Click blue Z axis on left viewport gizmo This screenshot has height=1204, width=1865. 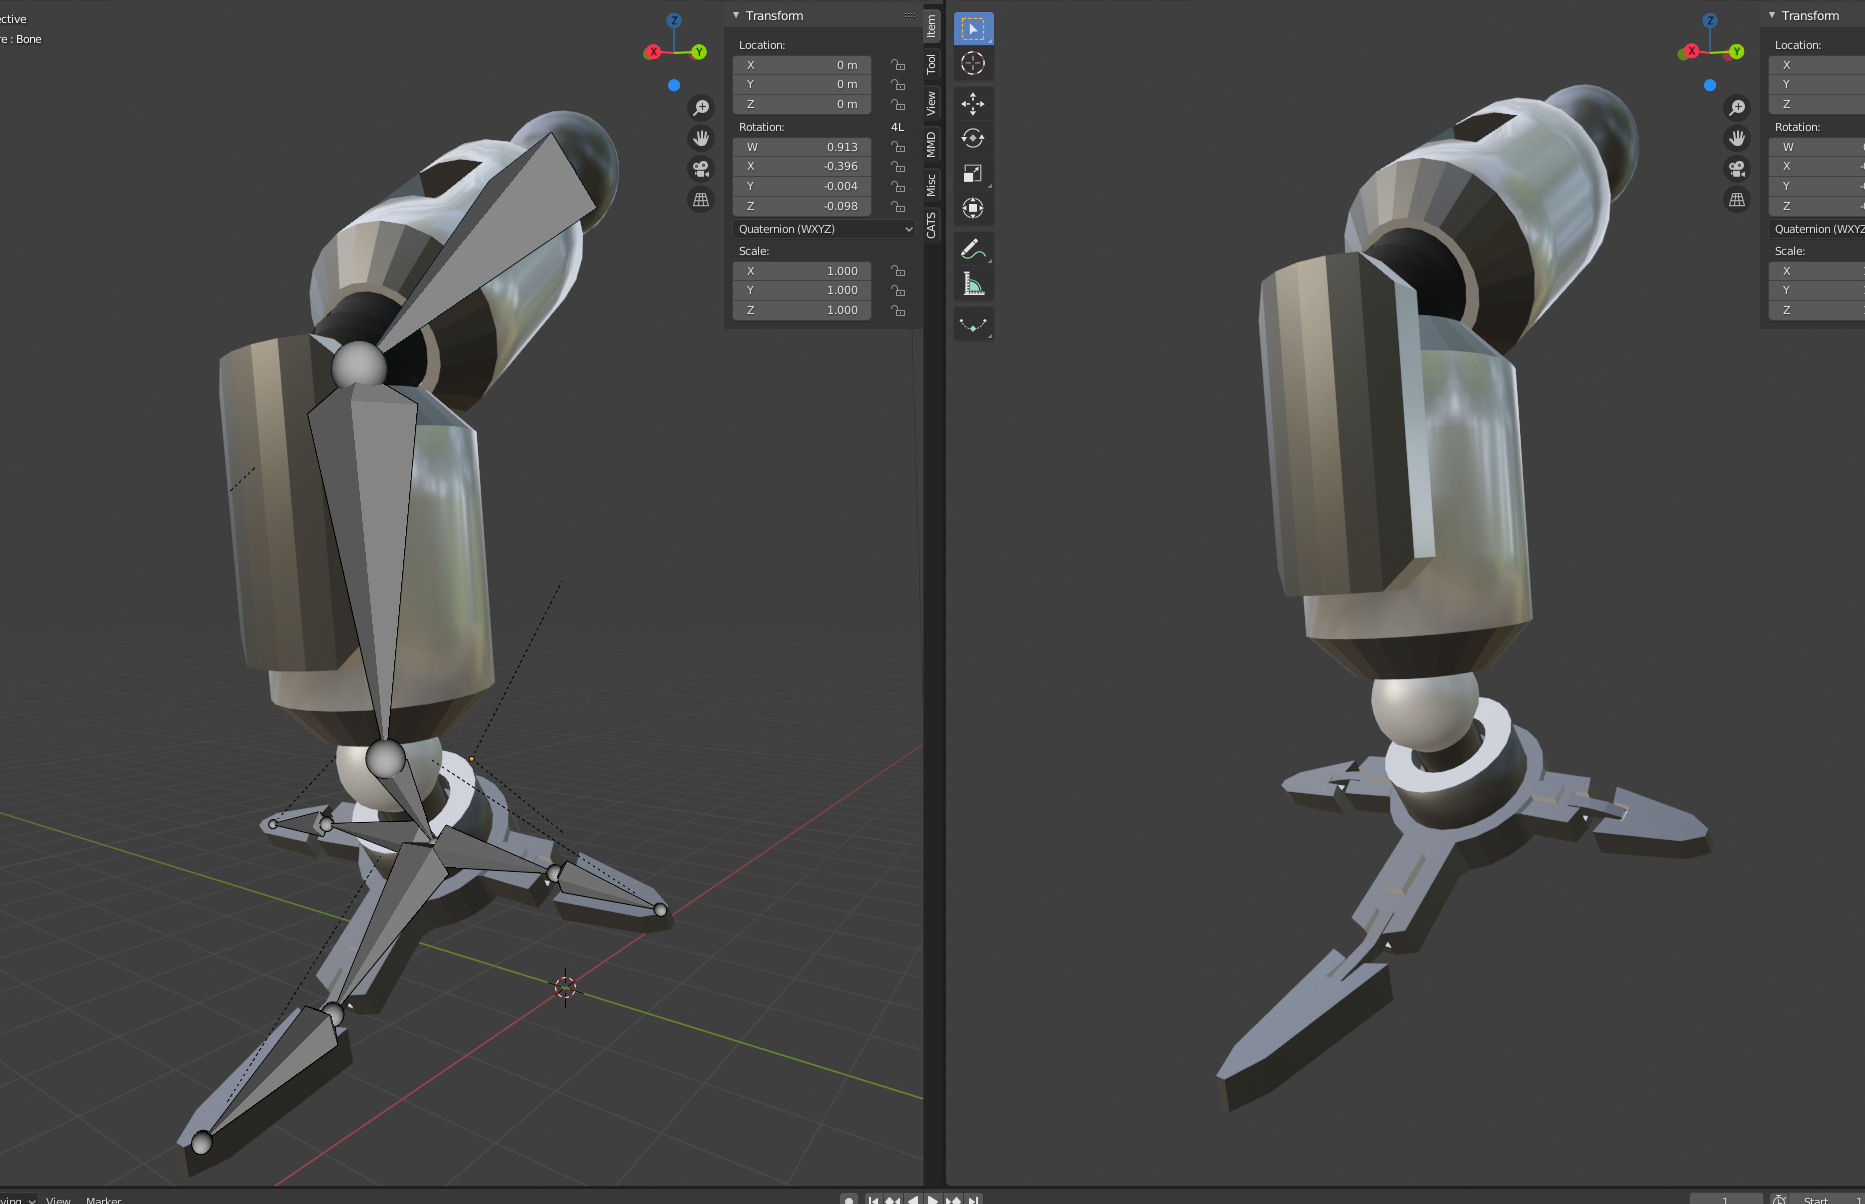(674, 20)
